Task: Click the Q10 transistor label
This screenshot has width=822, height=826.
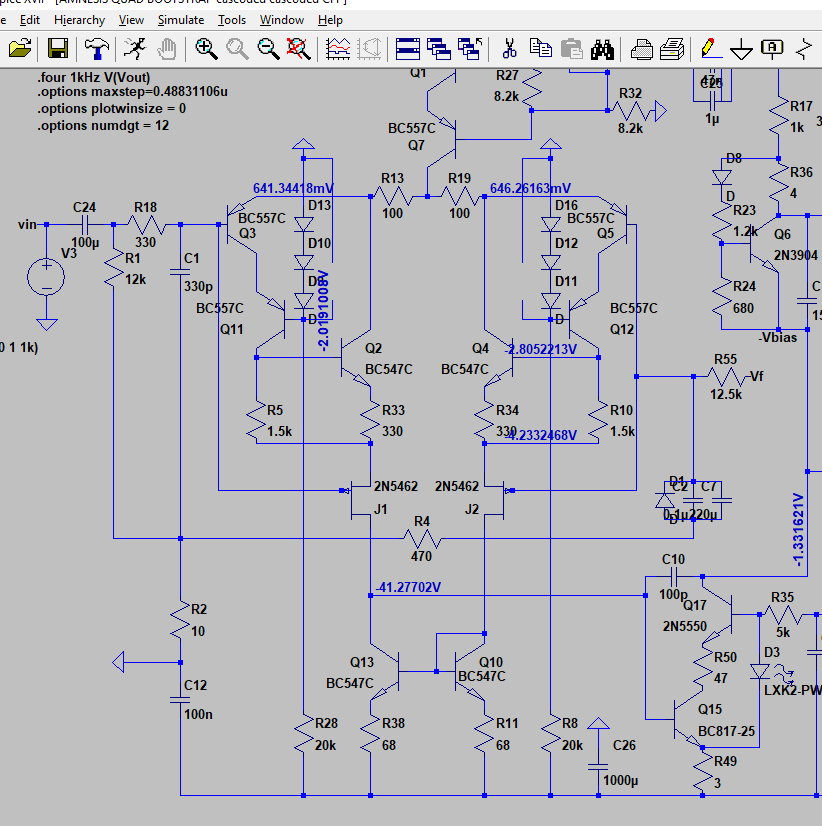Action: point(491,662)
